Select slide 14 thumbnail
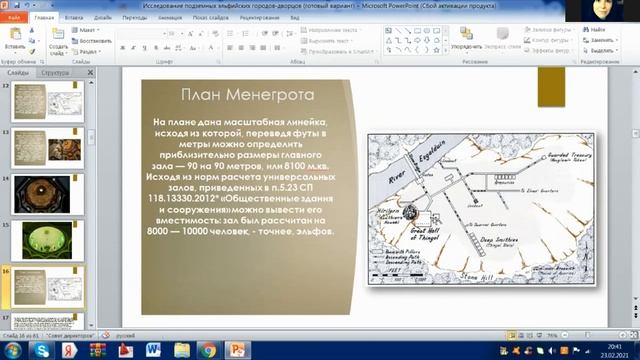This screenshot has width=640, height=360. (48, 195)
